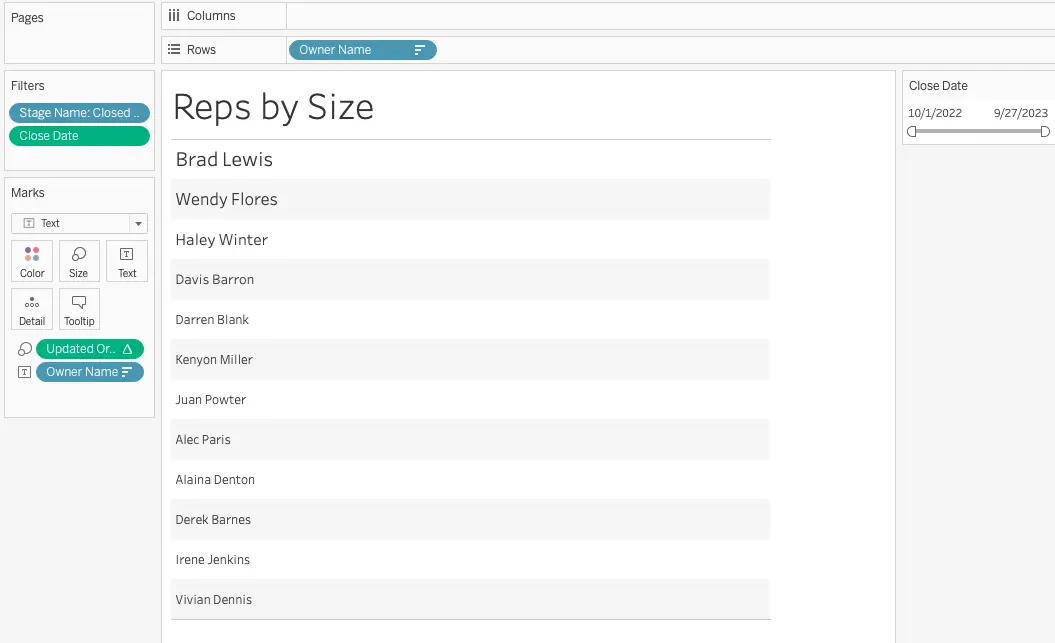Click the Reps by Size worksheet title
Screen dimensions: 1055x643
pos(271,107)
